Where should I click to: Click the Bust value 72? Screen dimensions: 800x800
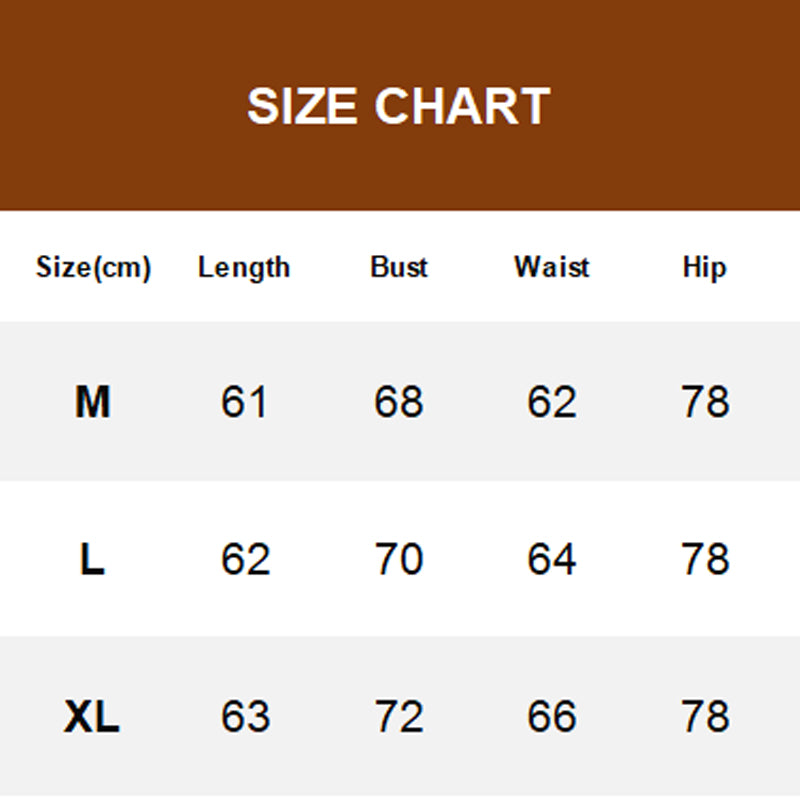(x=399, y=717)
